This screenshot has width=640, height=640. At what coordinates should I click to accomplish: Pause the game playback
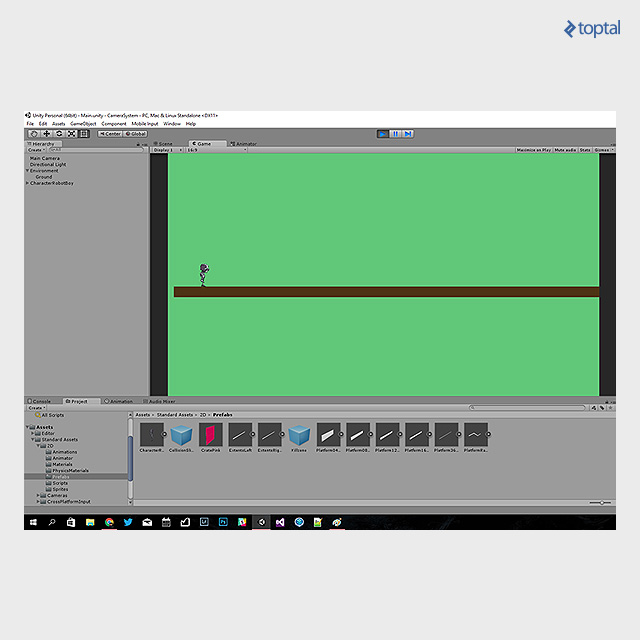coord(395,133)
